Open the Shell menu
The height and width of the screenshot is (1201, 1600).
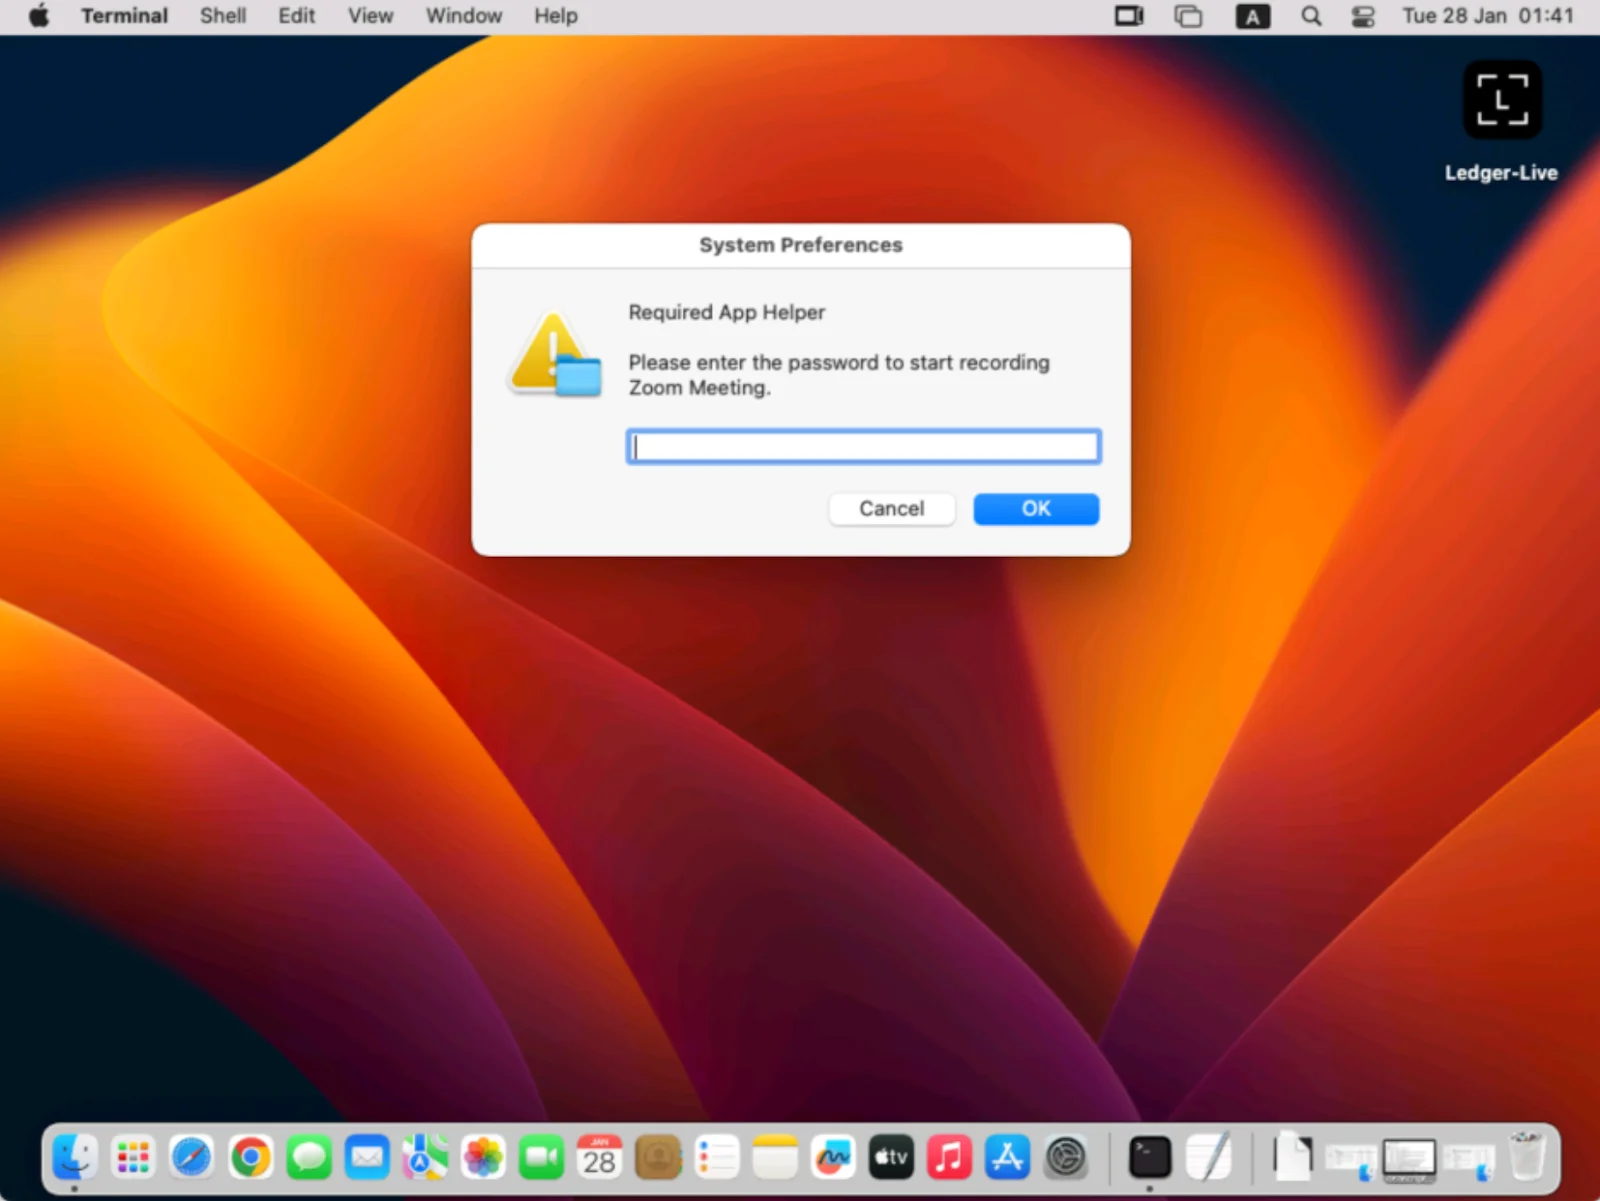point(223,16)
